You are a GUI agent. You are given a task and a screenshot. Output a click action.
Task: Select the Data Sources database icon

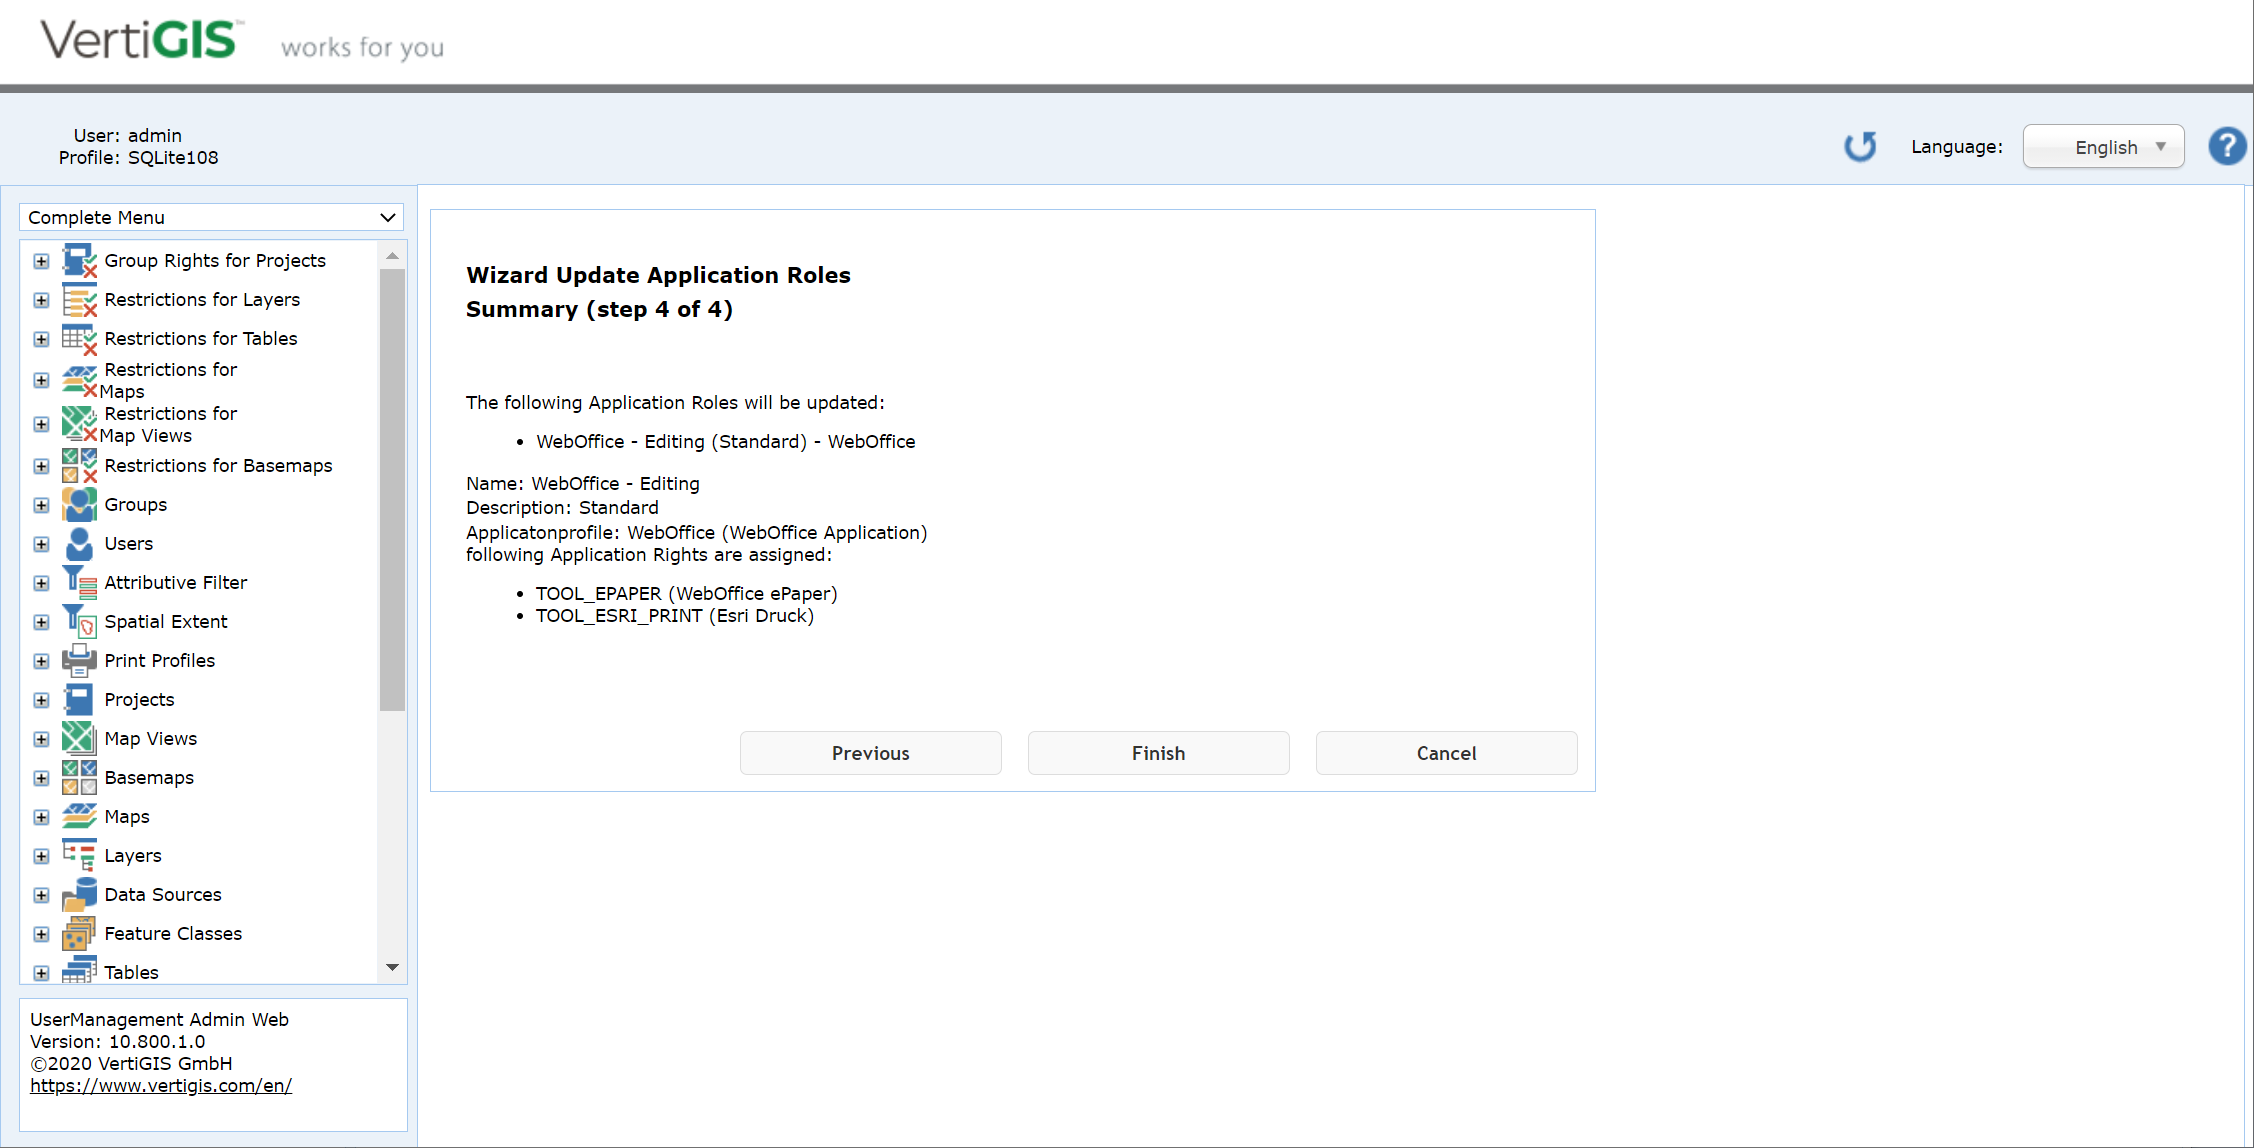(x=79, y=893)
